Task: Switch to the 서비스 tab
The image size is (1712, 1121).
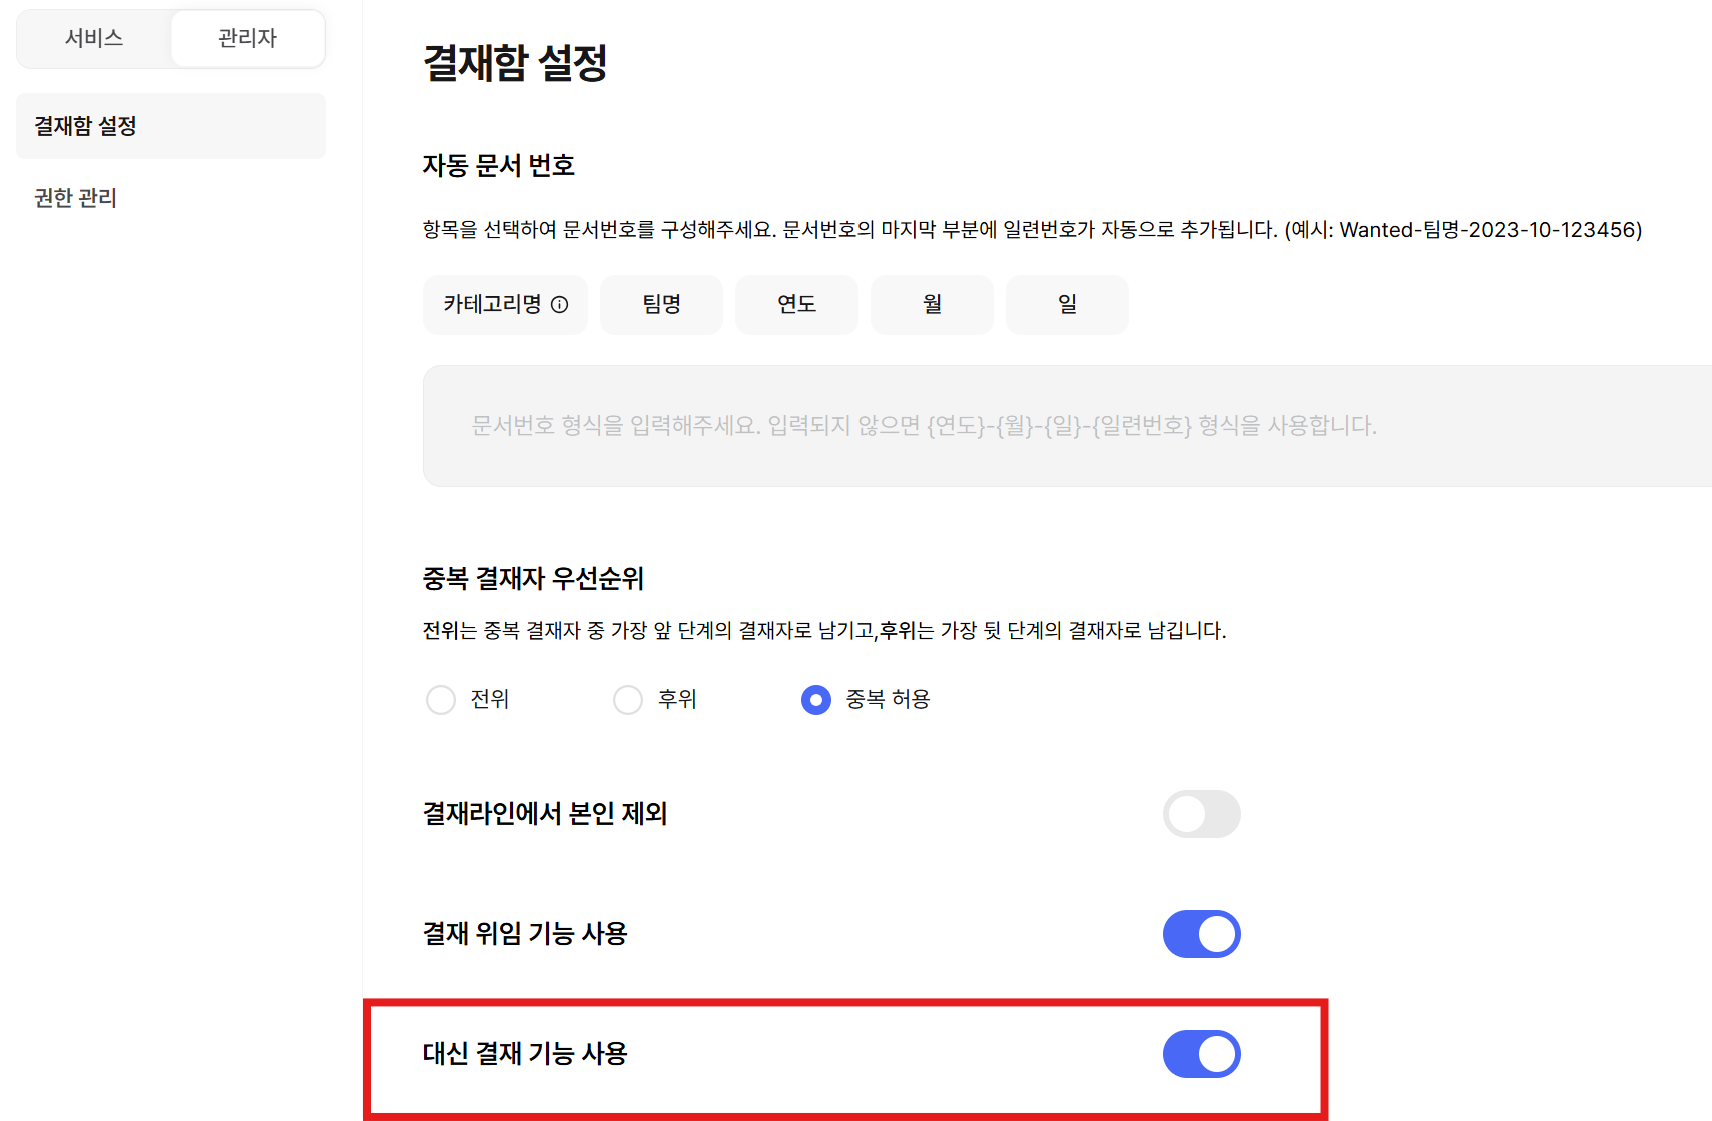Action: pos(94,39)
